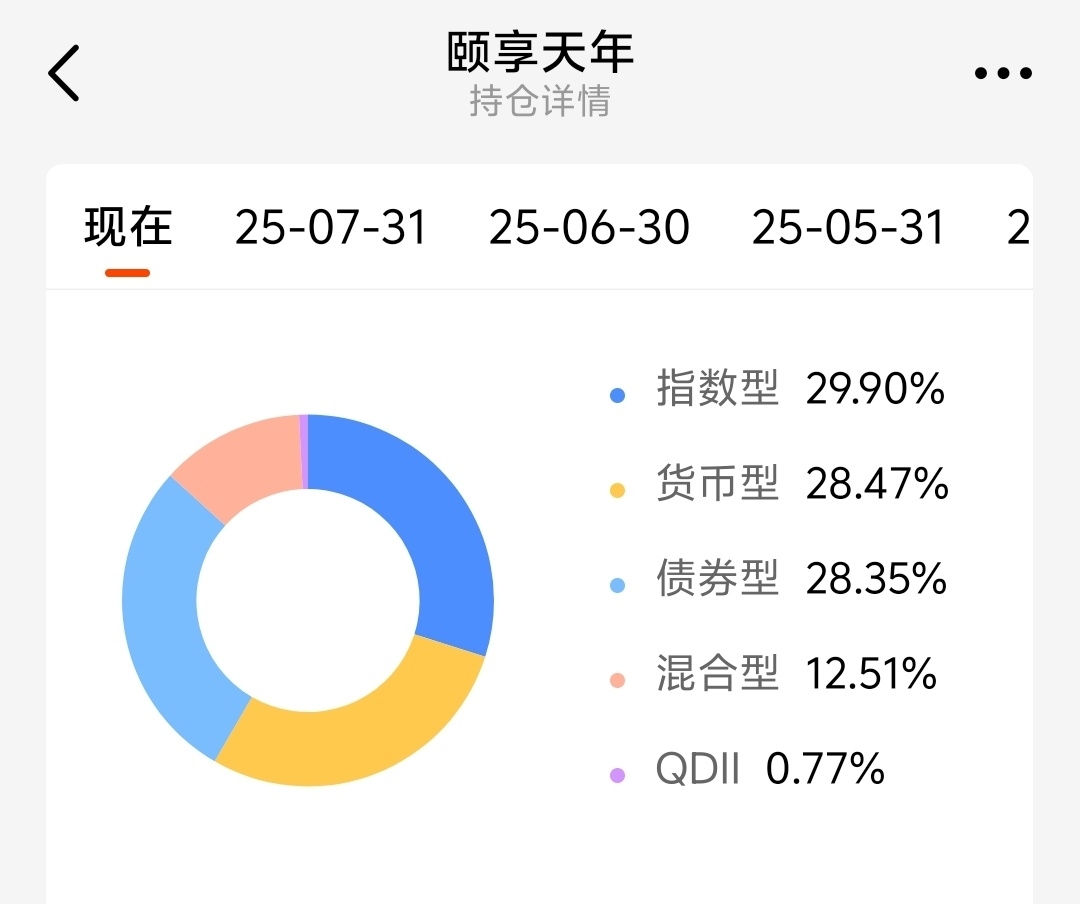This screenshot has width=1080, height=904.
Task: Click the yellow dot next to 货币型
Action: click(617, 491)
